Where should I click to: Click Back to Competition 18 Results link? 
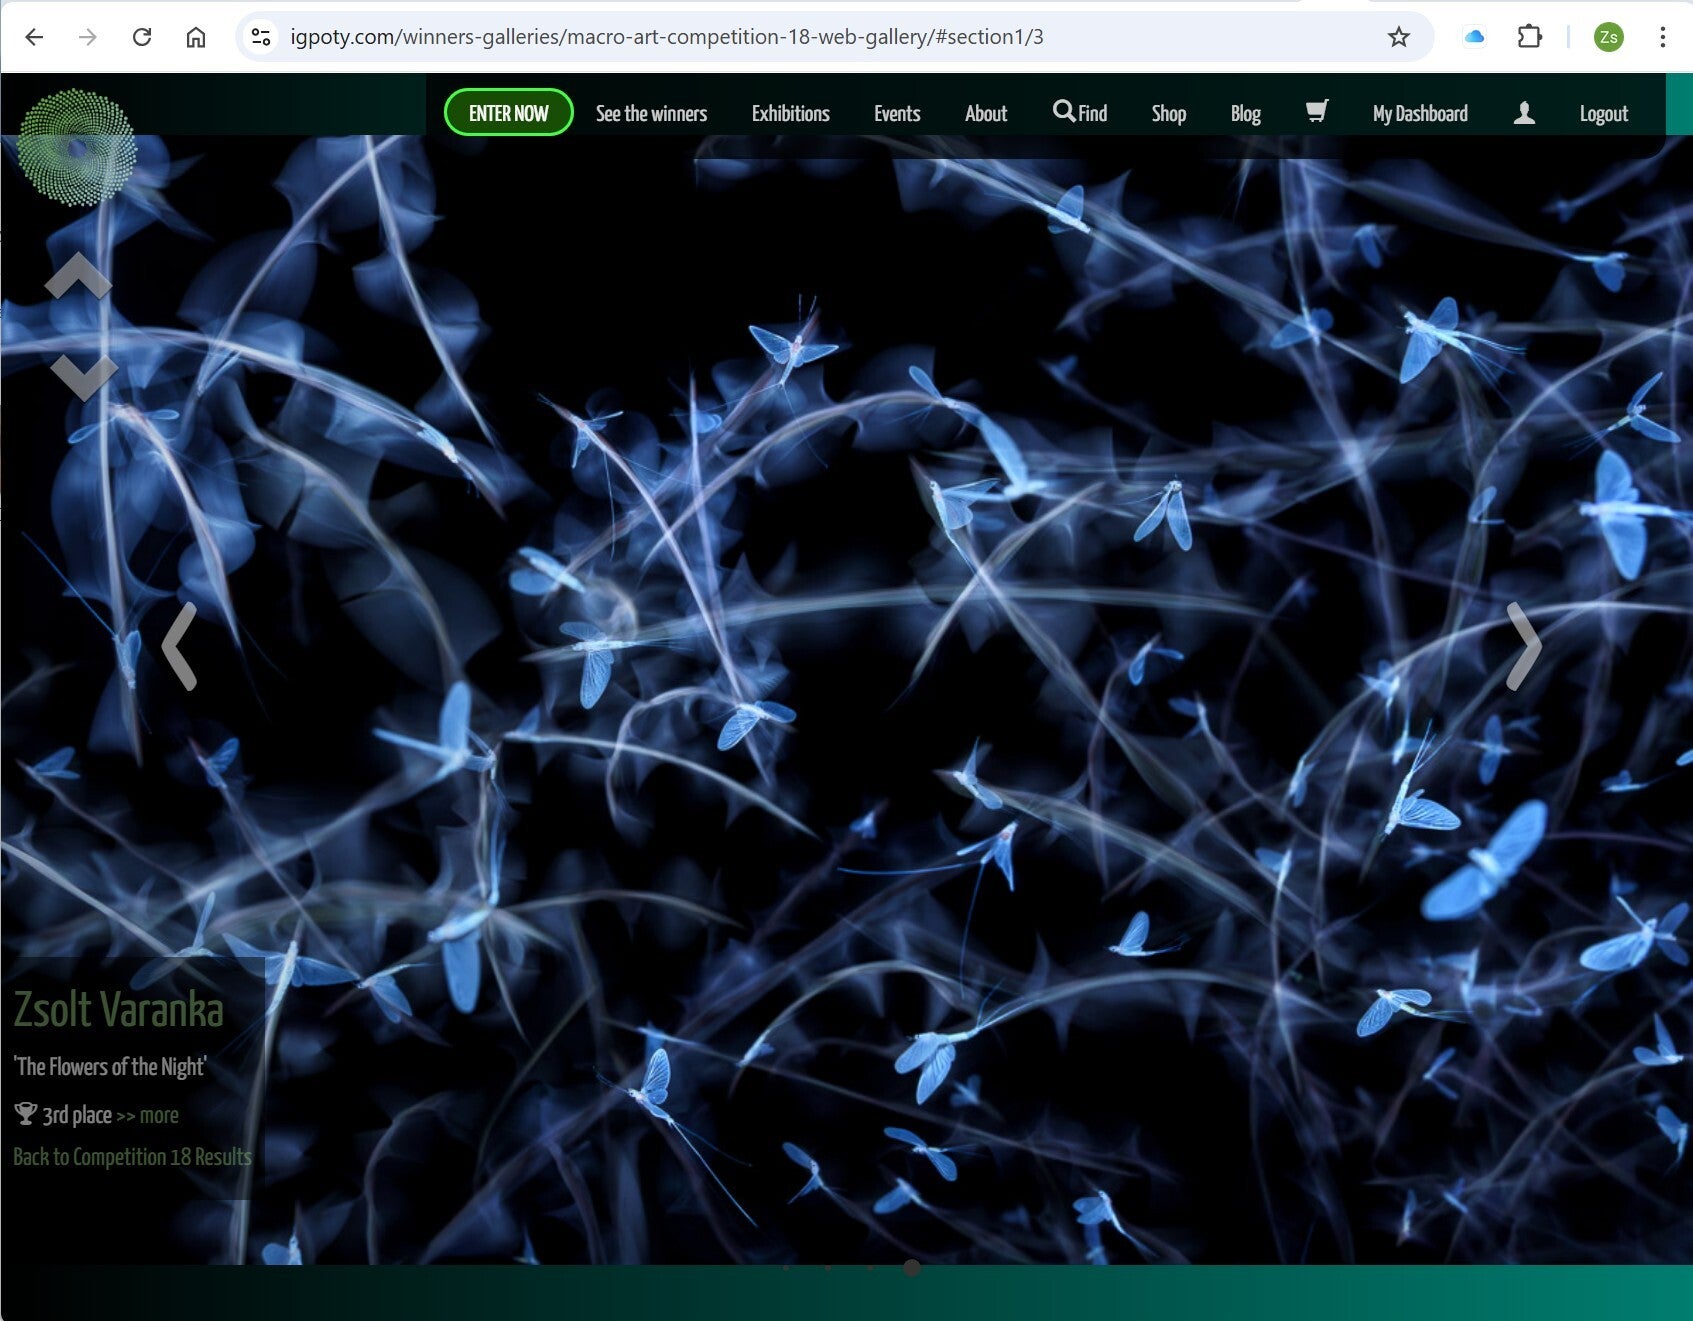(x=132, y=1157)
